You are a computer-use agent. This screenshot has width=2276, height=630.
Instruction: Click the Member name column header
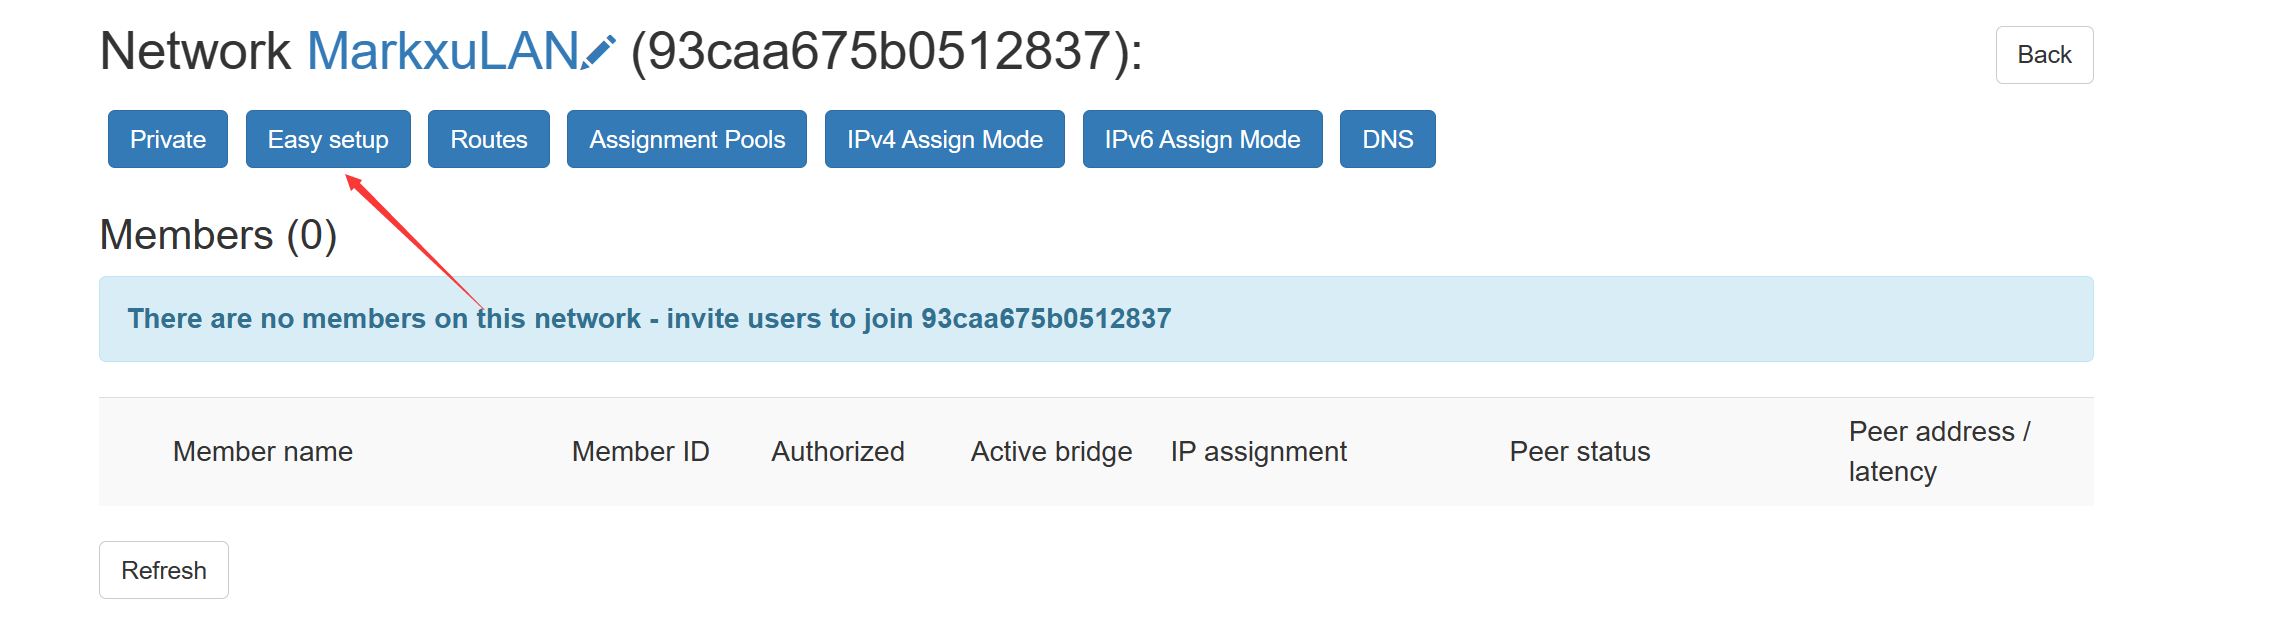(x=262, y=451)
